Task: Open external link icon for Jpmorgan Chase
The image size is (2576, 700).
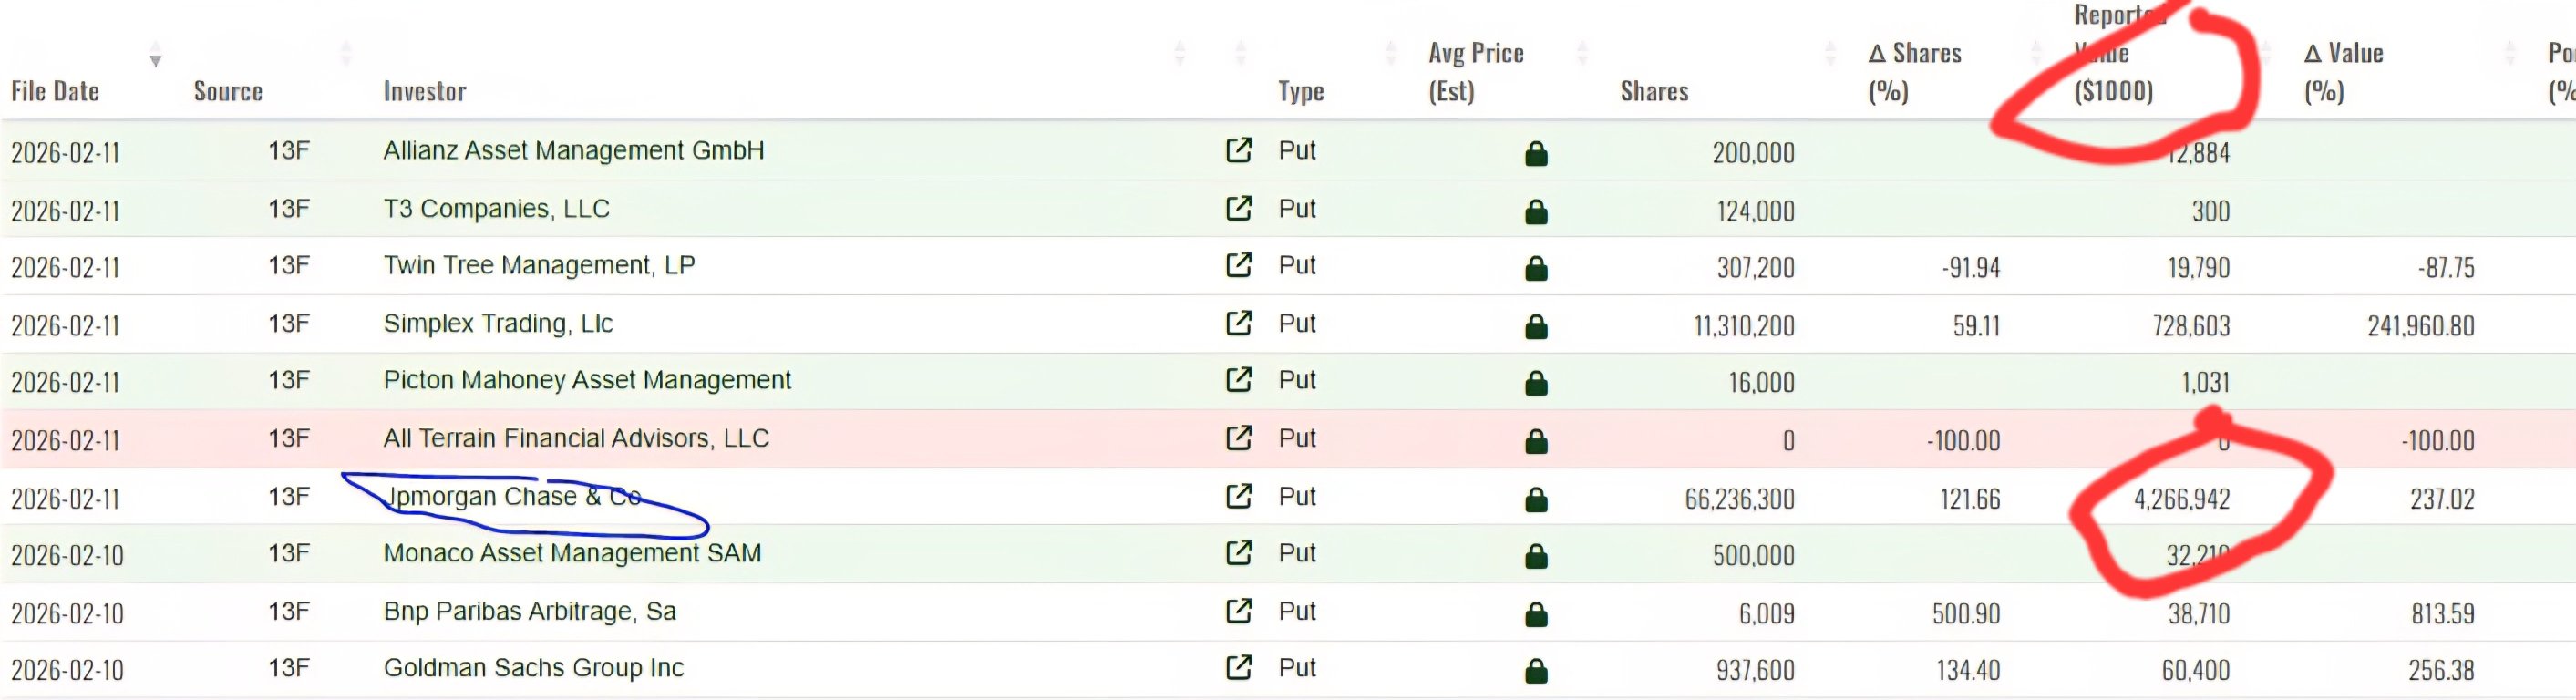Action: click(1238, 496)
